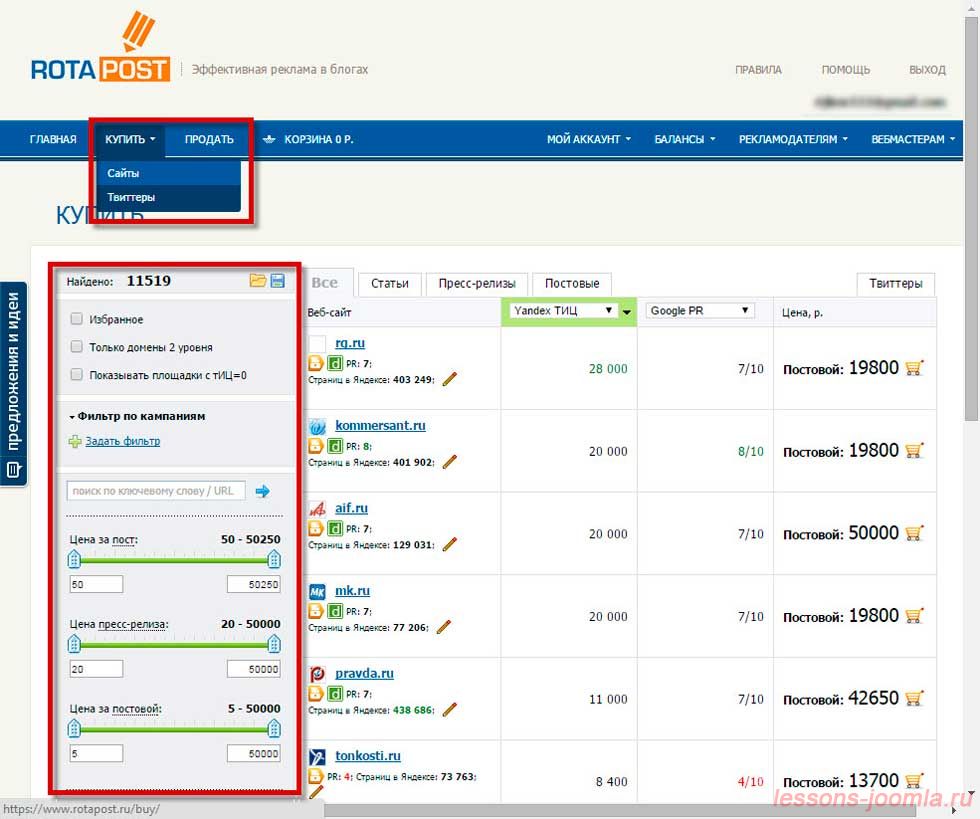Click the RotaPost logo
The image size is (980, 819).
[x=100, y=49]
